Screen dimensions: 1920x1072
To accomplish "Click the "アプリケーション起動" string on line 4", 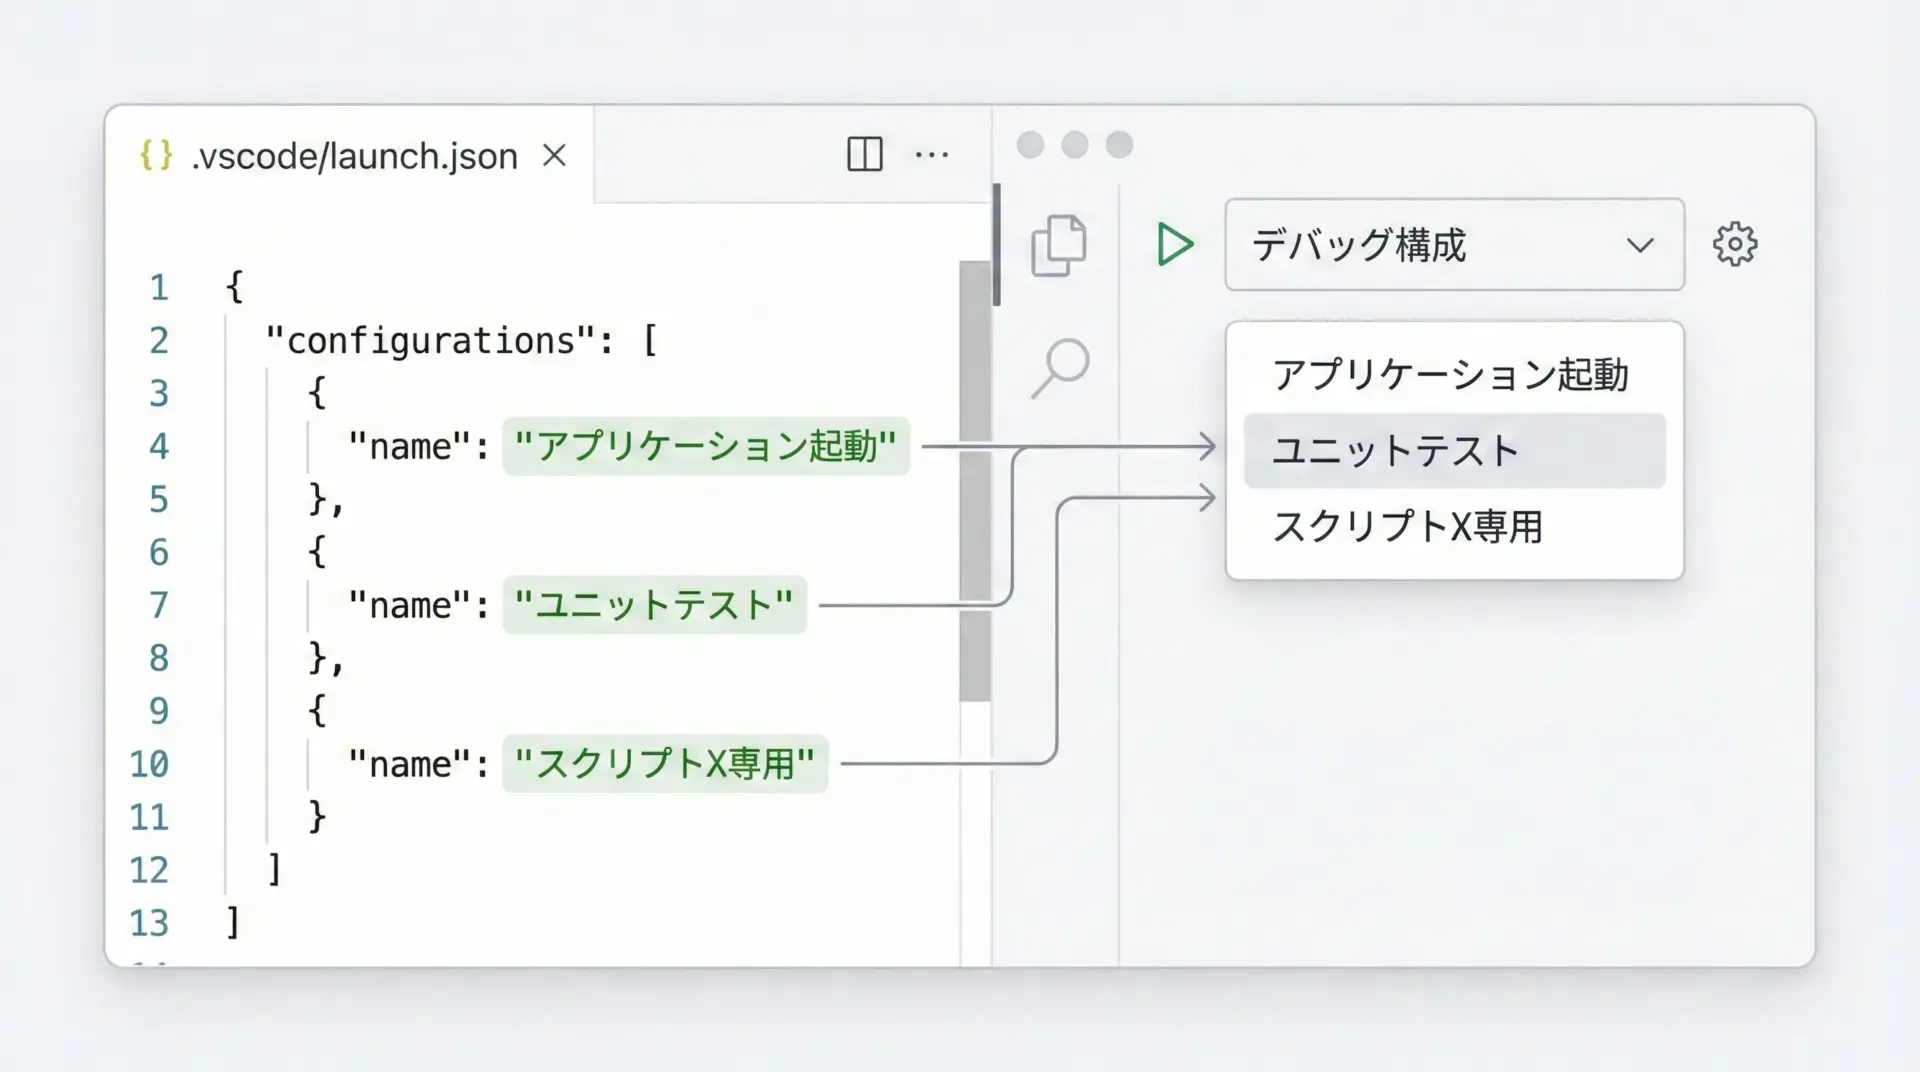I will (705, 446).
